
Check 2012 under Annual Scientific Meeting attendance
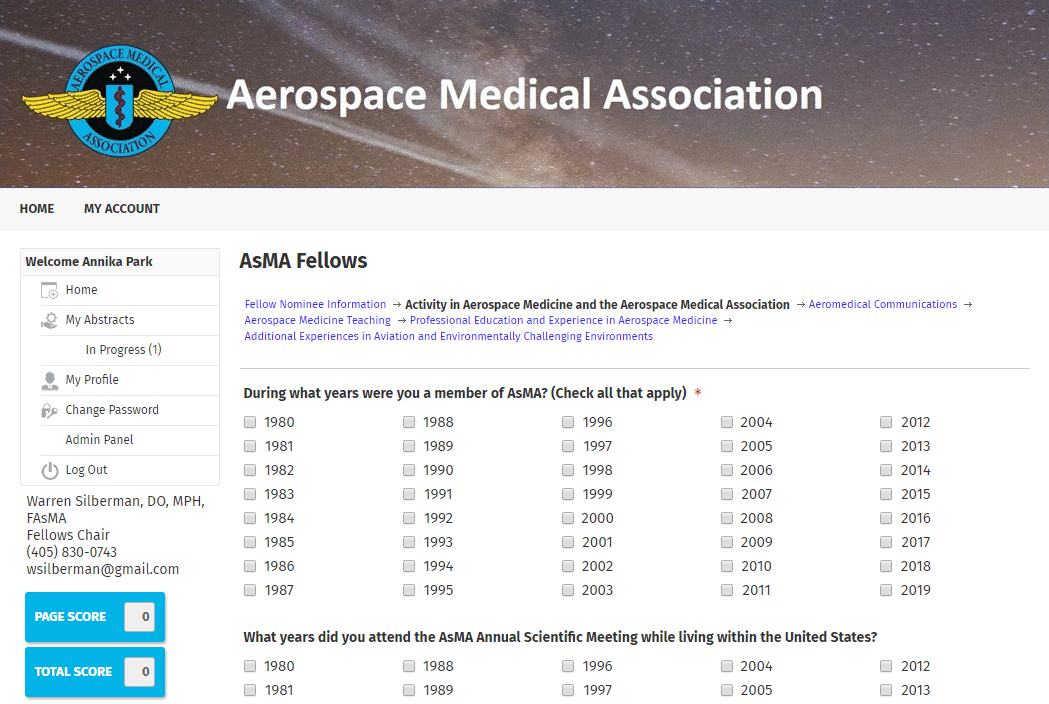[886, 666]
